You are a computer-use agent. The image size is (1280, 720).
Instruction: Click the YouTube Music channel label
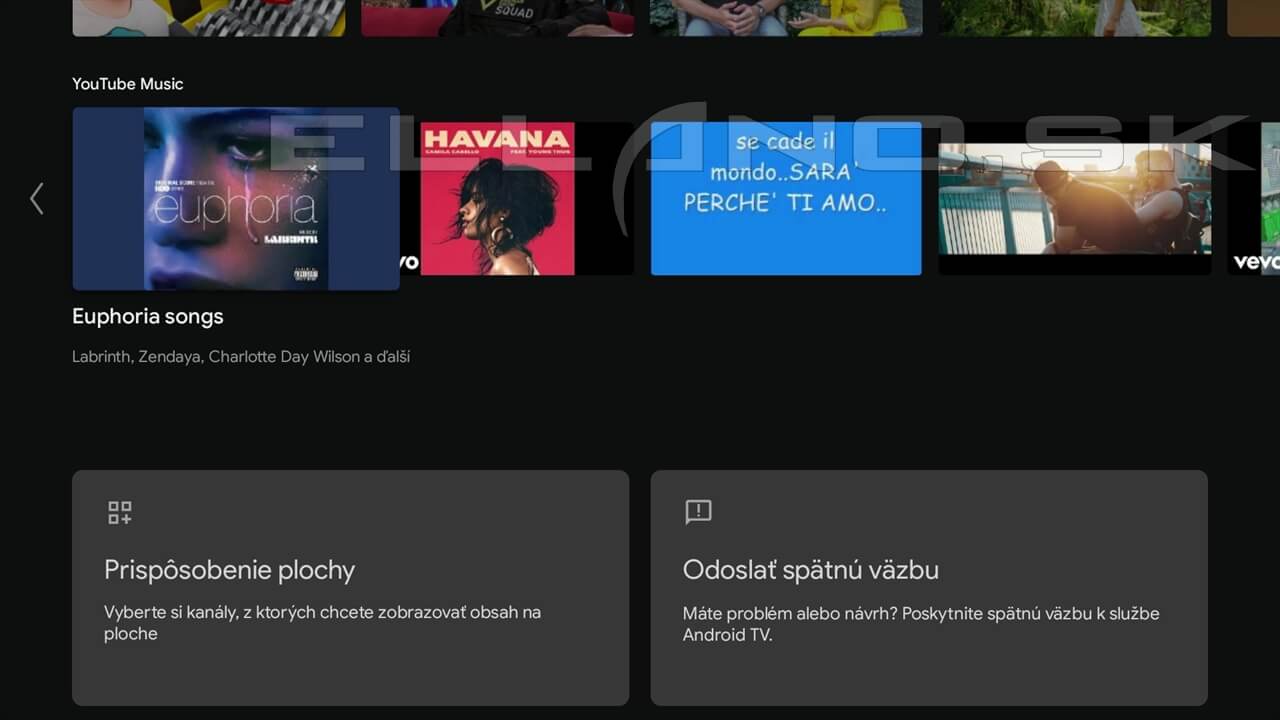pos(128,84)
